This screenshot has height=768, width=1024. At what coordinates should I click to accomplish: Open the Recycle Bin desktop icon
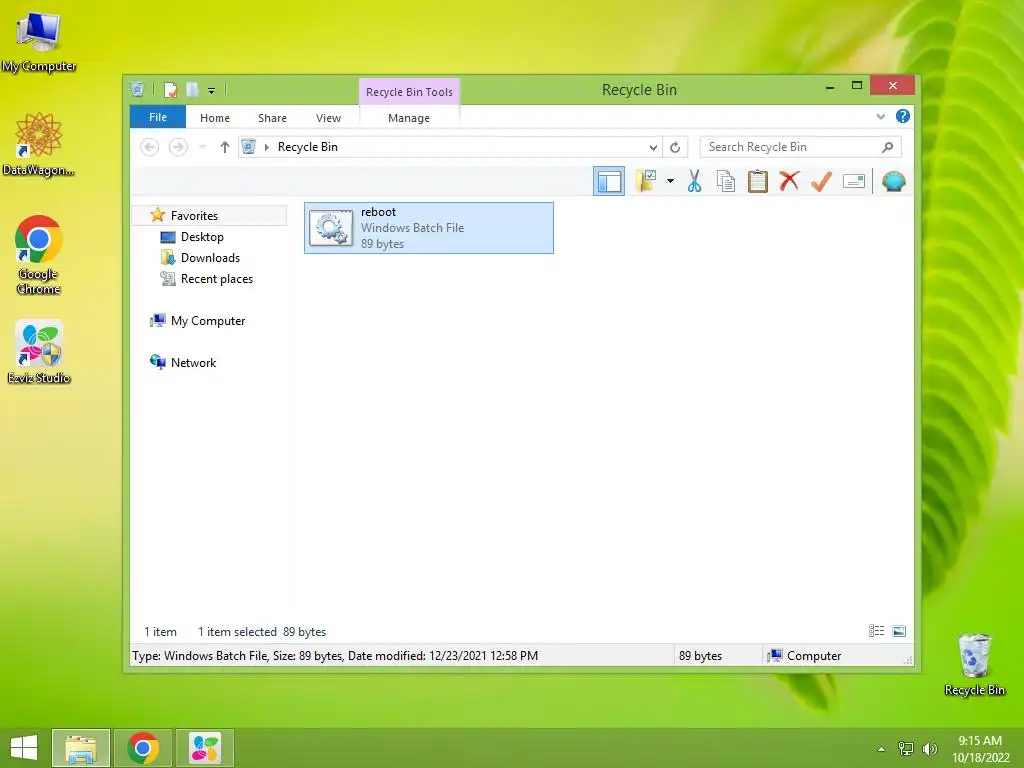(x=974, y=664)
